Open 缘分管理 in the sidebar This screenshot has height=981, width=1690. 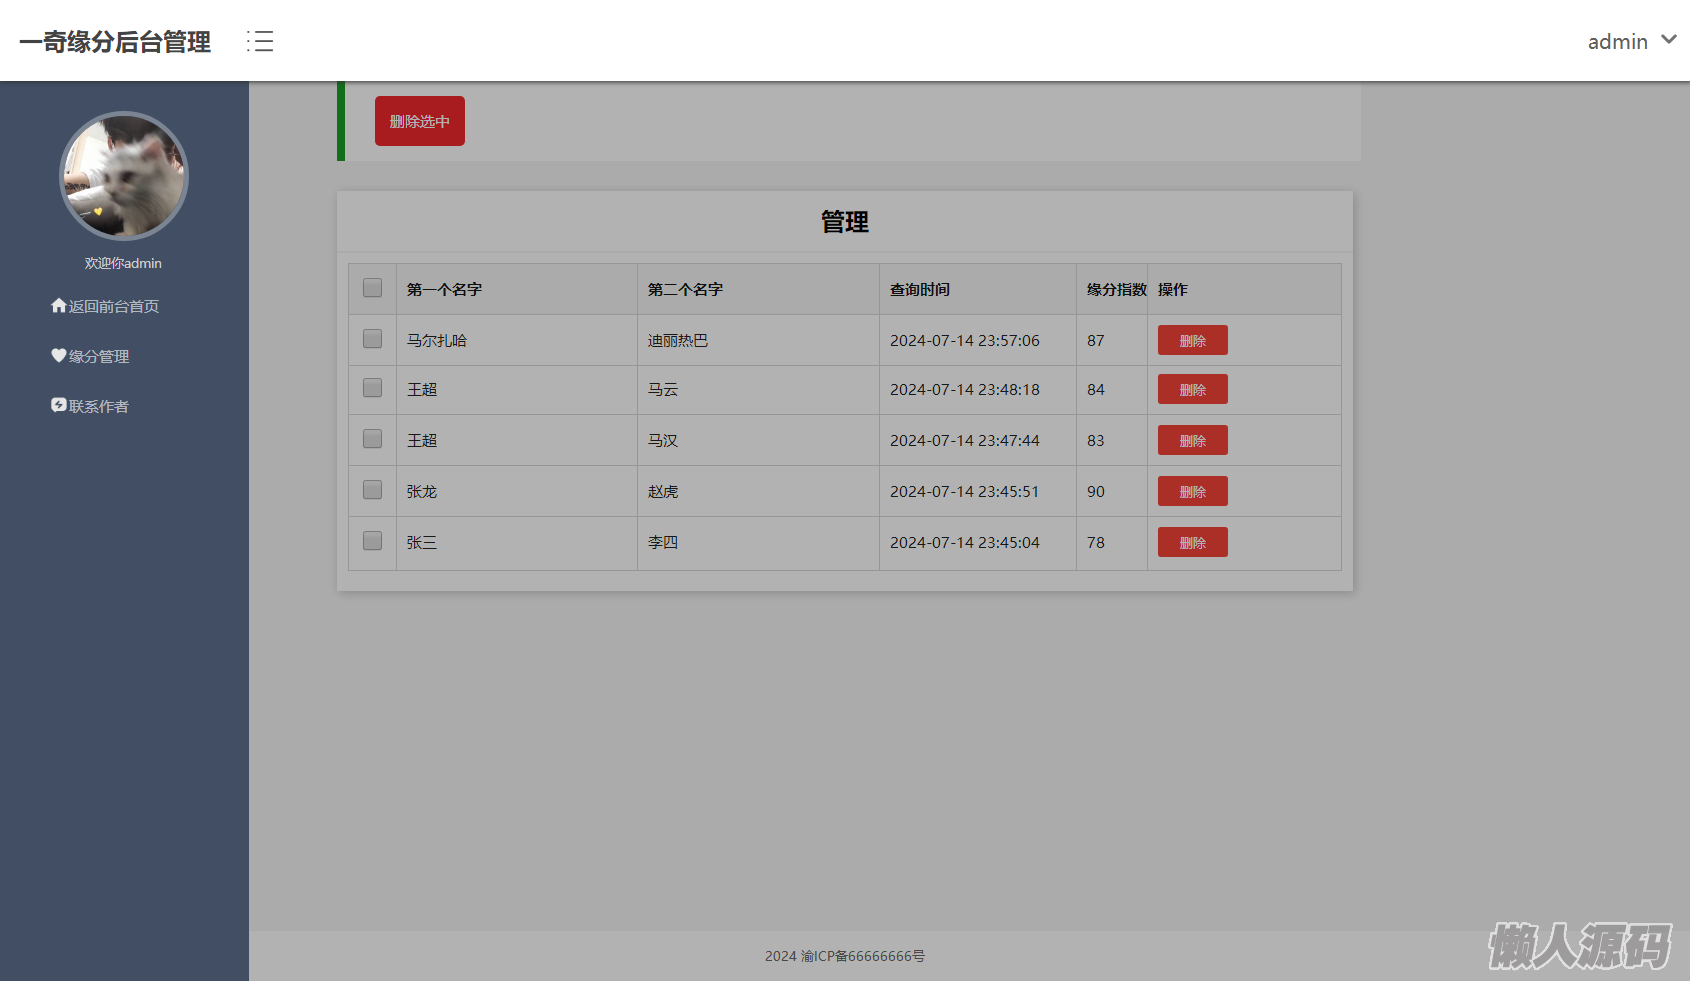tap(99, 357)
